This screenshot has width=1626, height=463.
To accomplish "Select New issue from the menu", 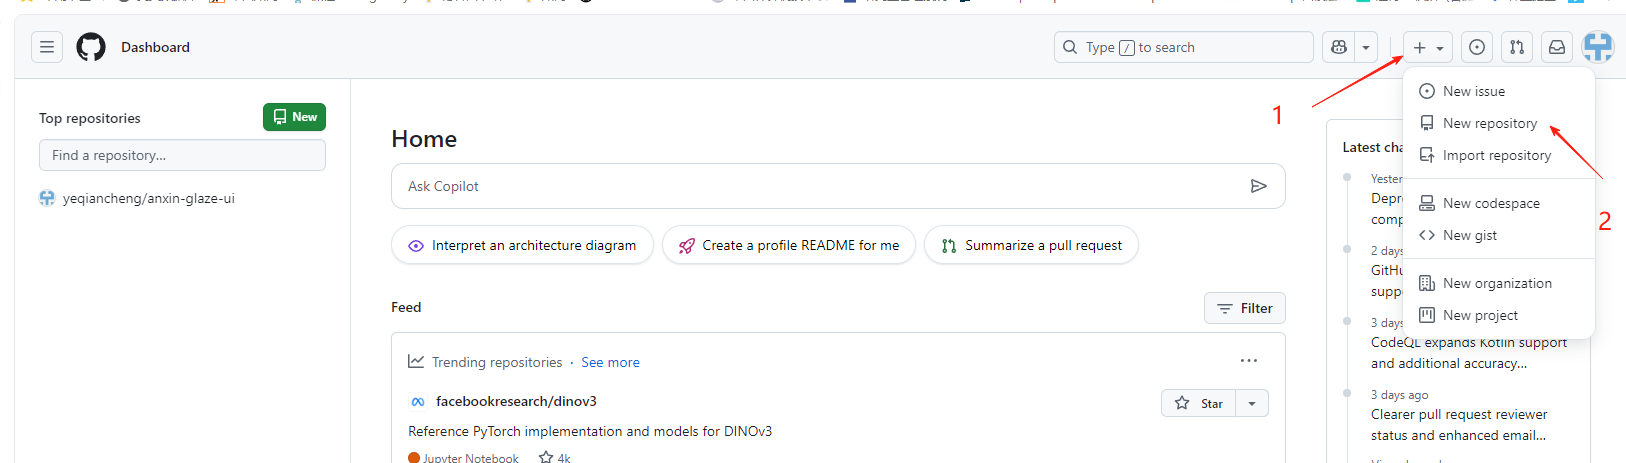I will [1498, 91].
